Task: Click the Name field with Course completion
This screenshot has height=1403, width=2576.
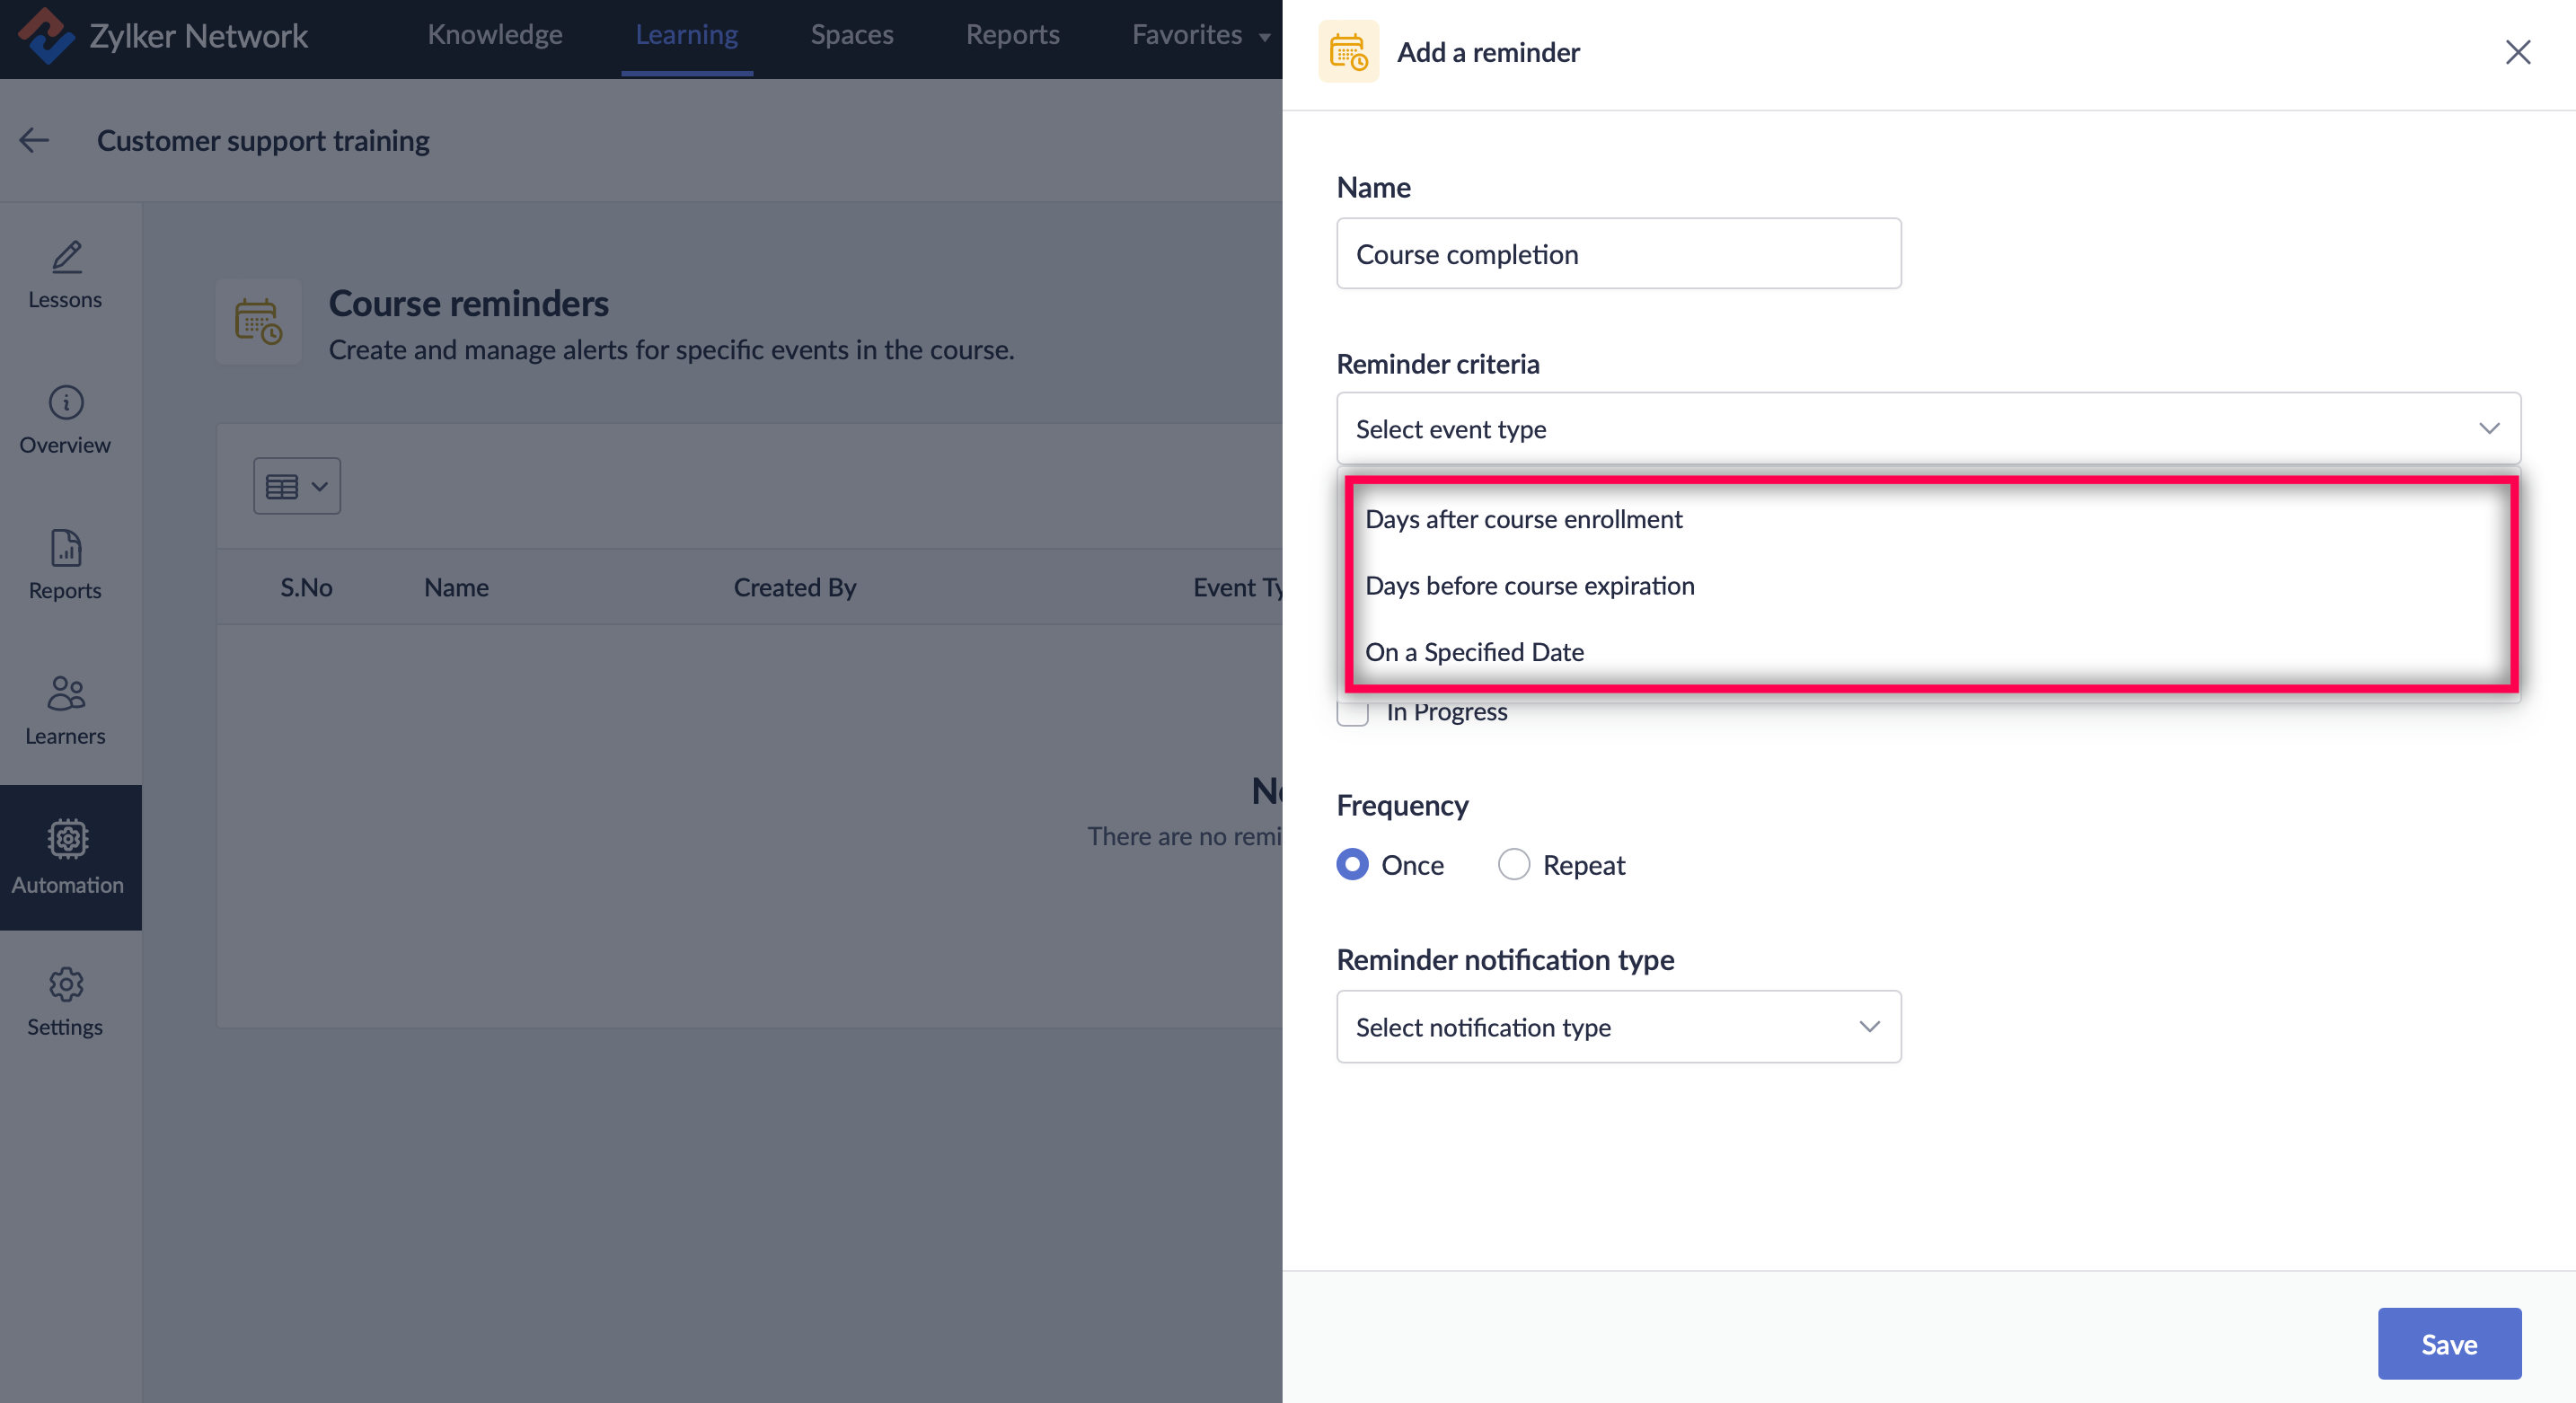Action: (x=1618, y=254)
